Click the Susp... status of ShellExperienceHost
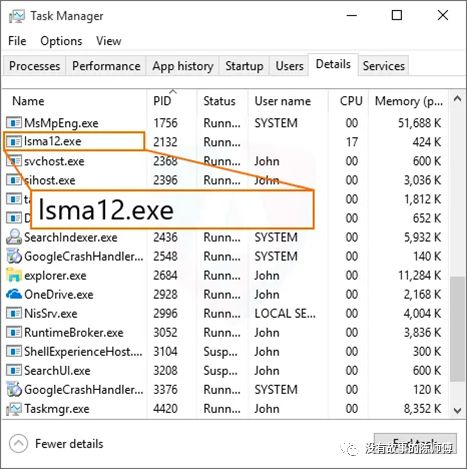467x469 pixels. pos(220,352)
